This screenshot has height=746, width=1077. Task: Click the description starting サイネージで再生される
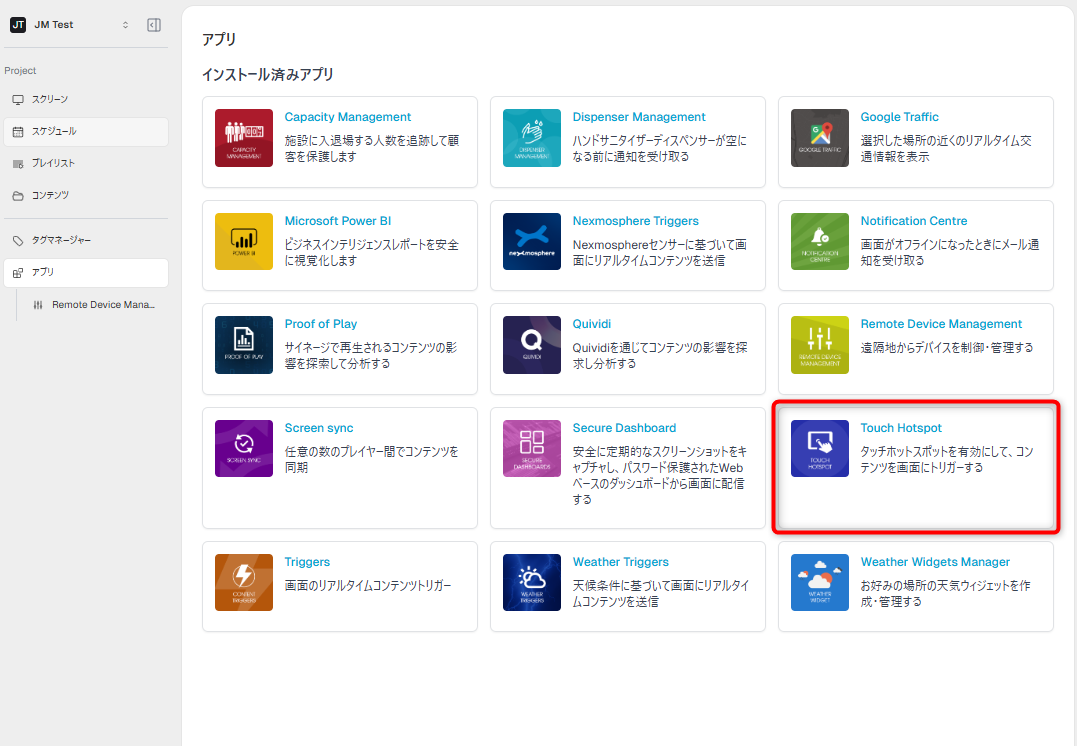point(371,355)
